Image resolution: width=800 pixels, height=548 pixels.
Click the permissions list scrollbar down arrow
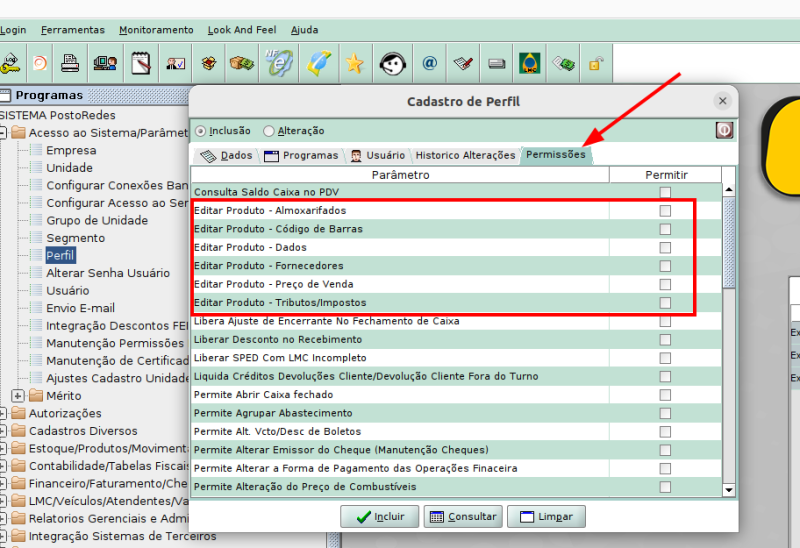[729, 489]
